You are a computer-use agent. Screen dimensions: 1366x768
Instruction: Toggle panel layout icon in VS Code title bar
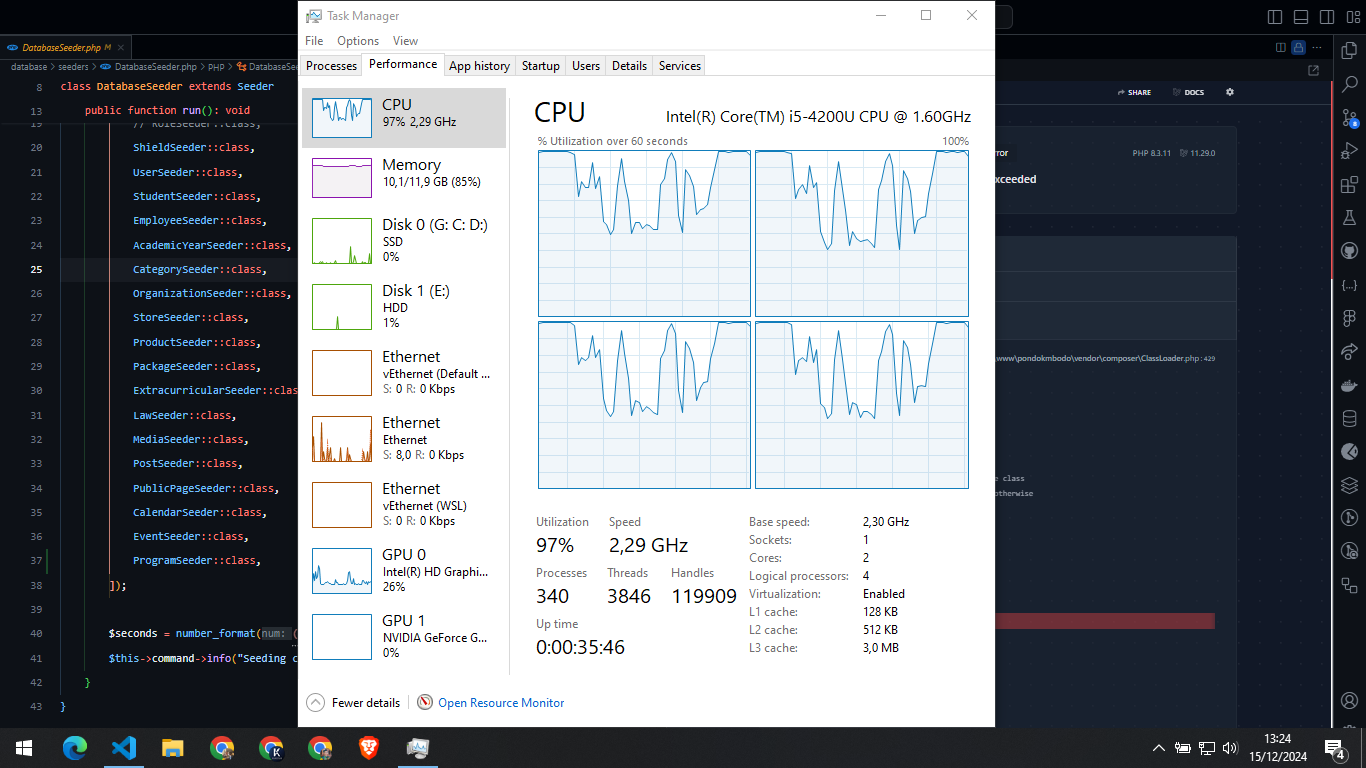click(1301, 17)
